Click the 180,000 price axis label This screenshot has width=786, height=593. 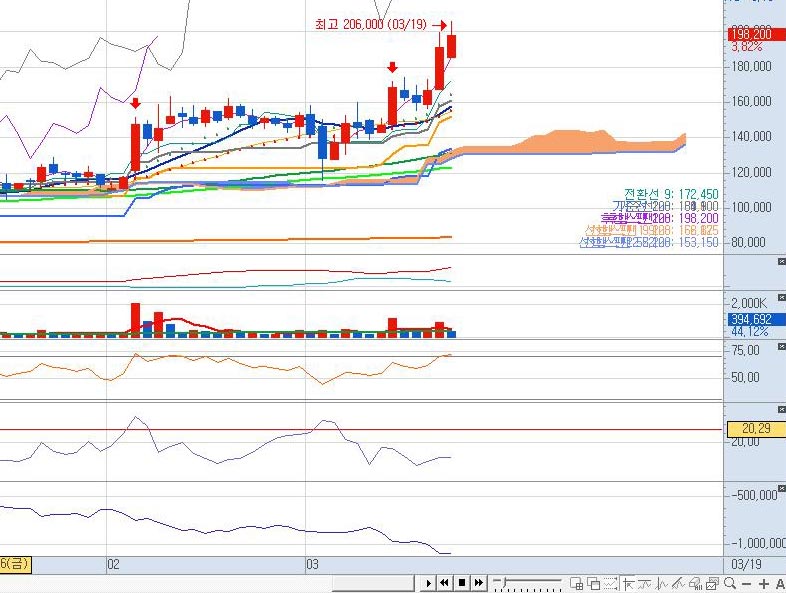point(751,67)
